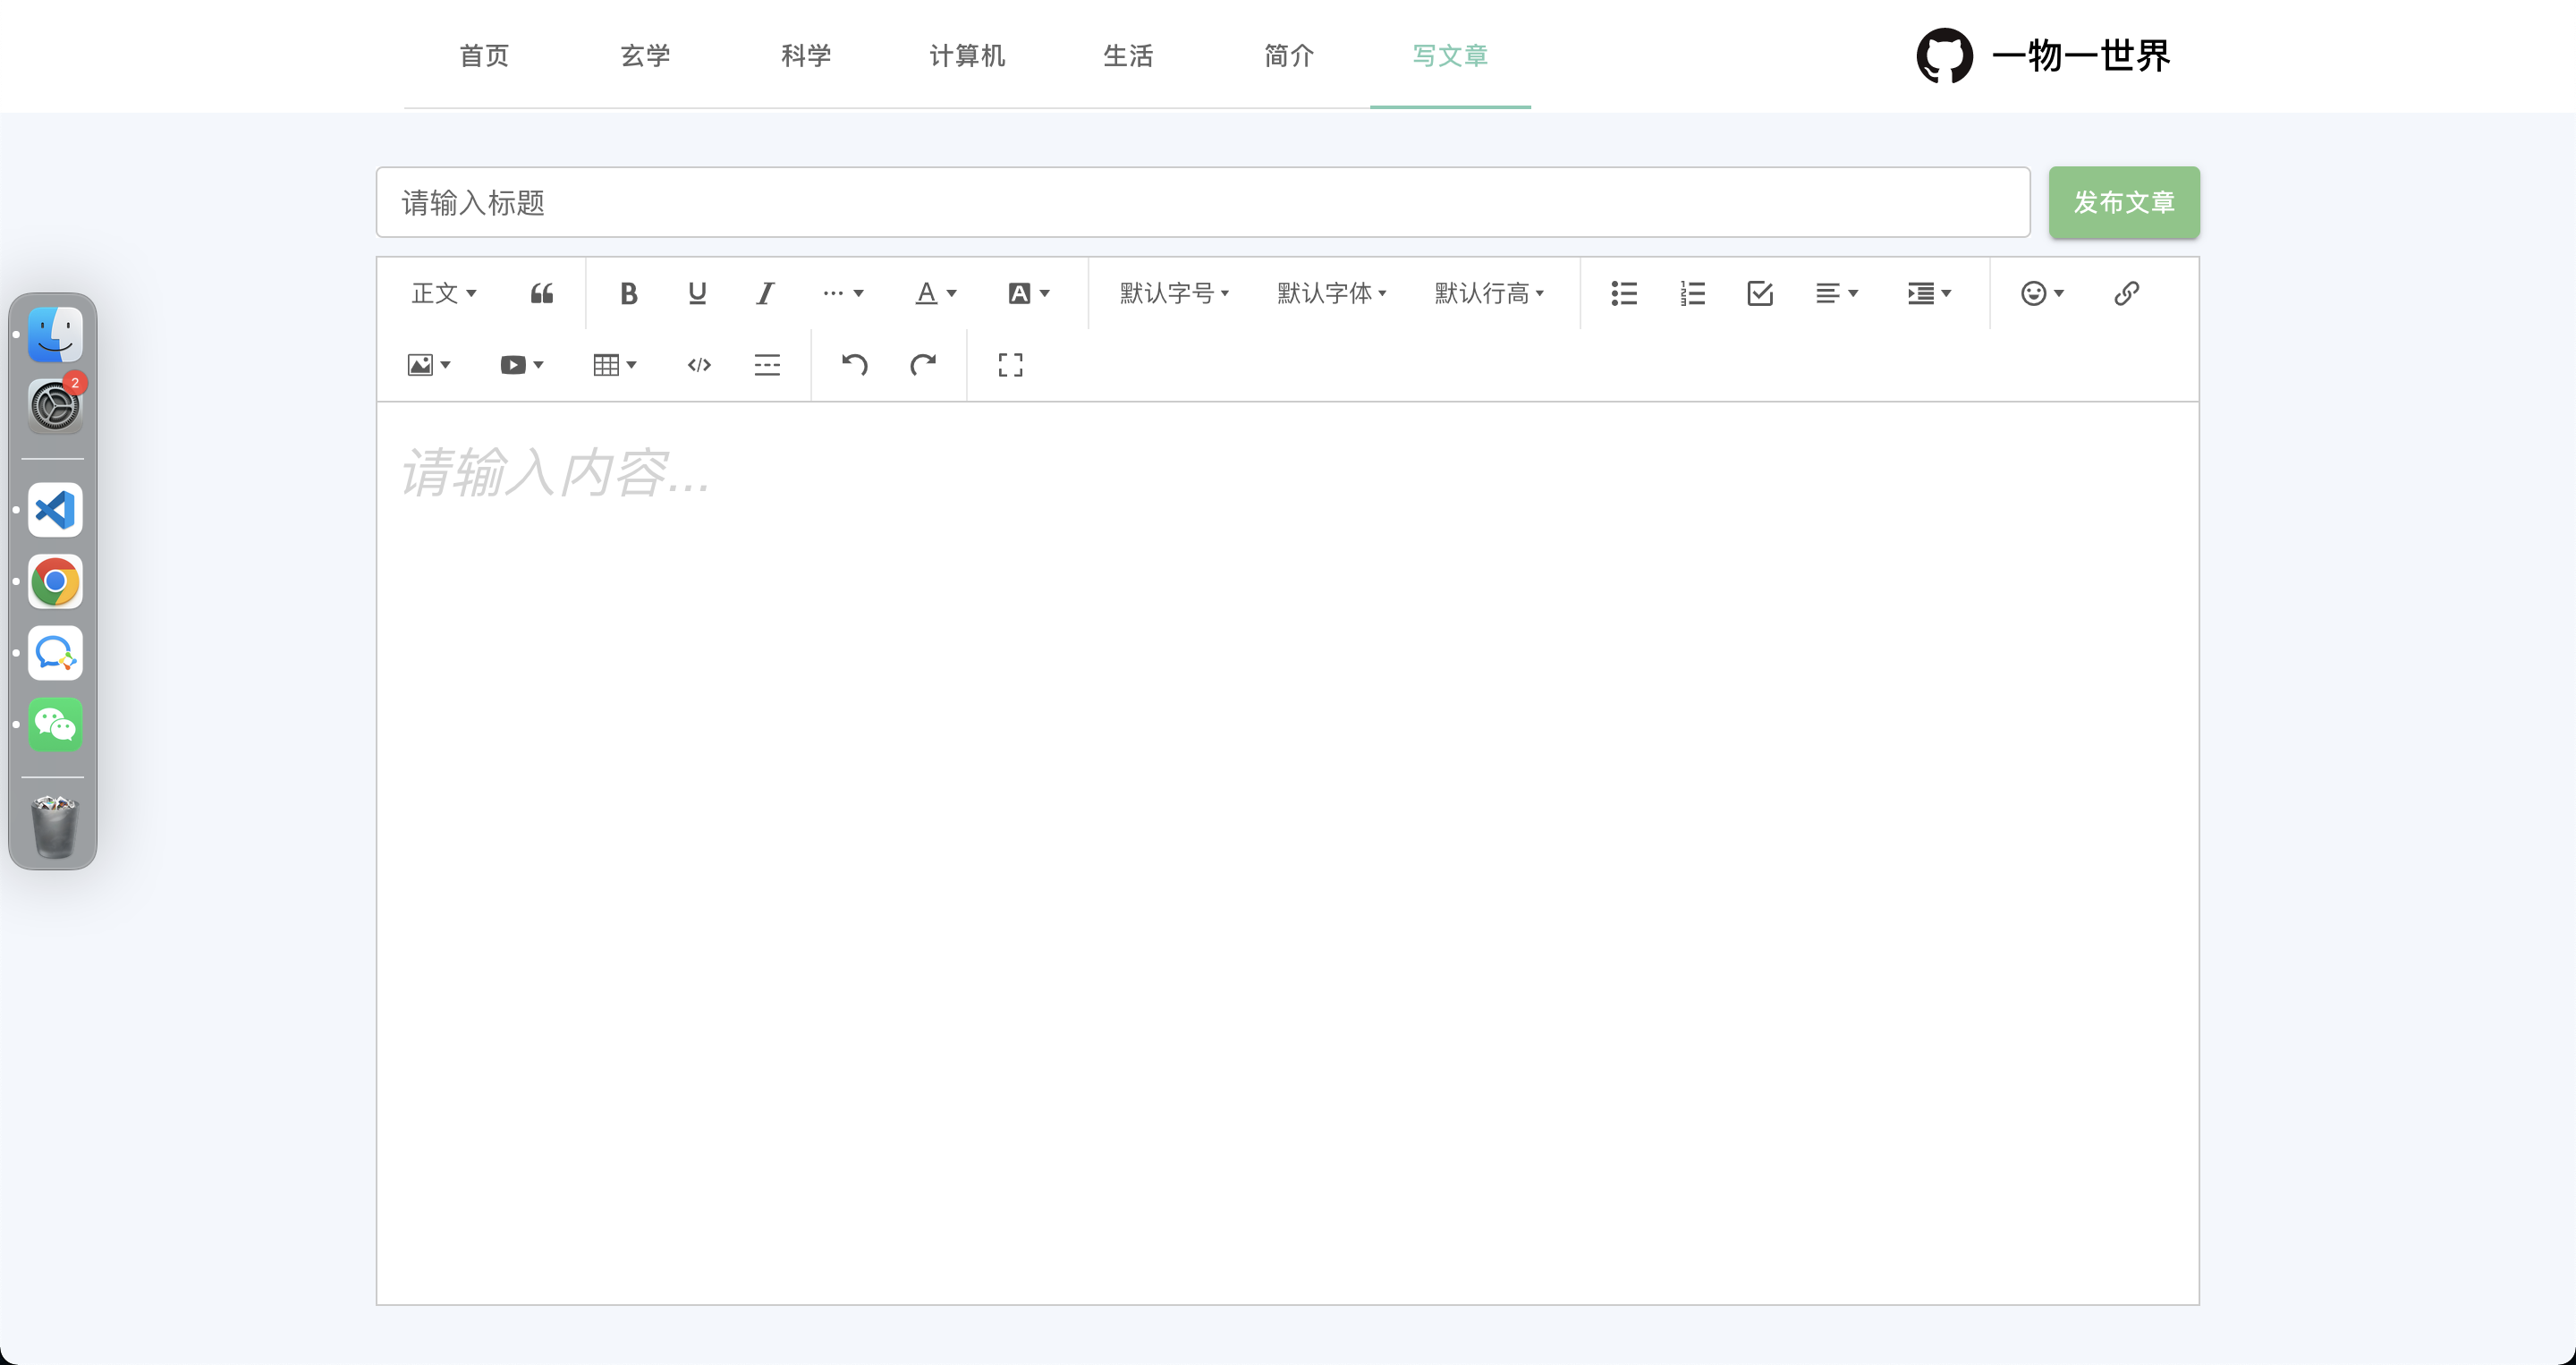Toggle blockquote formatting

(542, 293)
